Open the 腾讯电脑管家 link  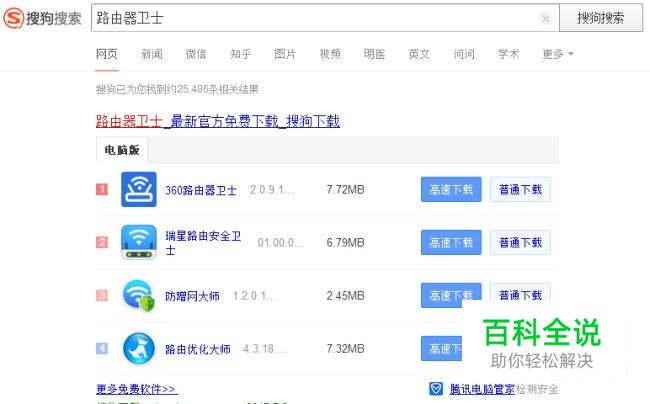(x=482, y=389)
